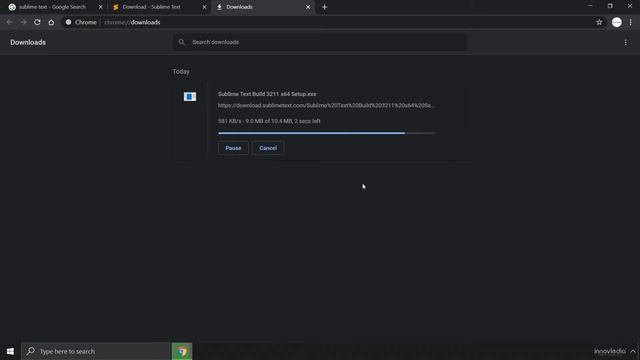Click the Downloads page title
Screen dimensions: 640x360
pos(28,42)
